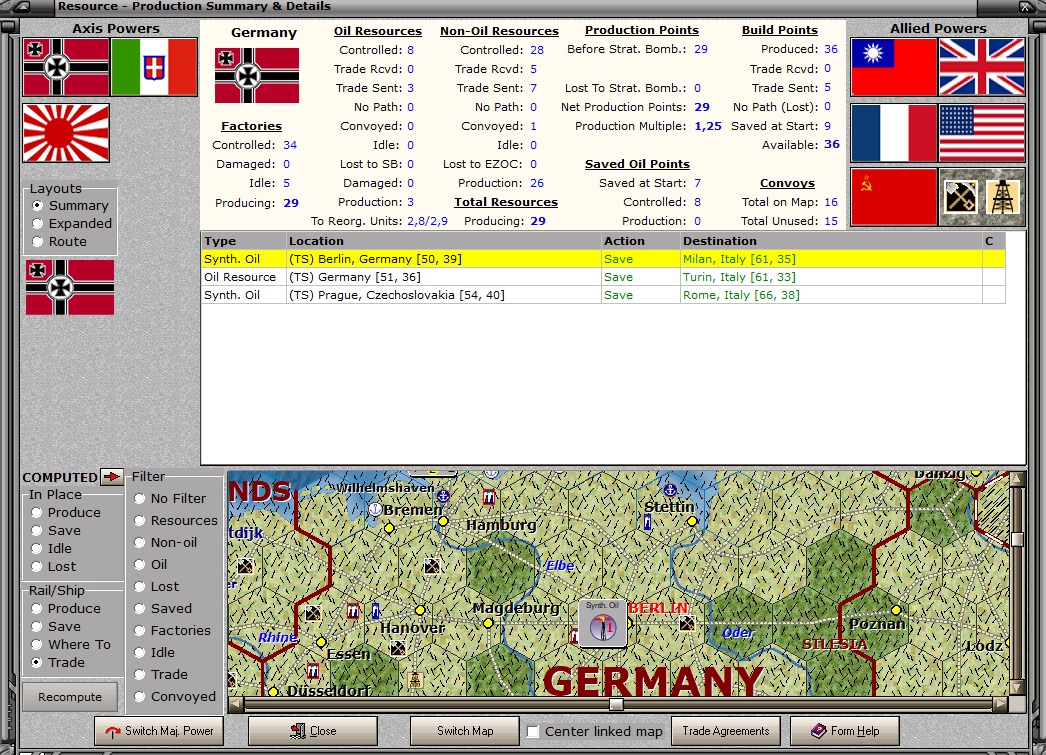
Task: Click the Bremen port anchor icon on map
Action: [376, 510]
